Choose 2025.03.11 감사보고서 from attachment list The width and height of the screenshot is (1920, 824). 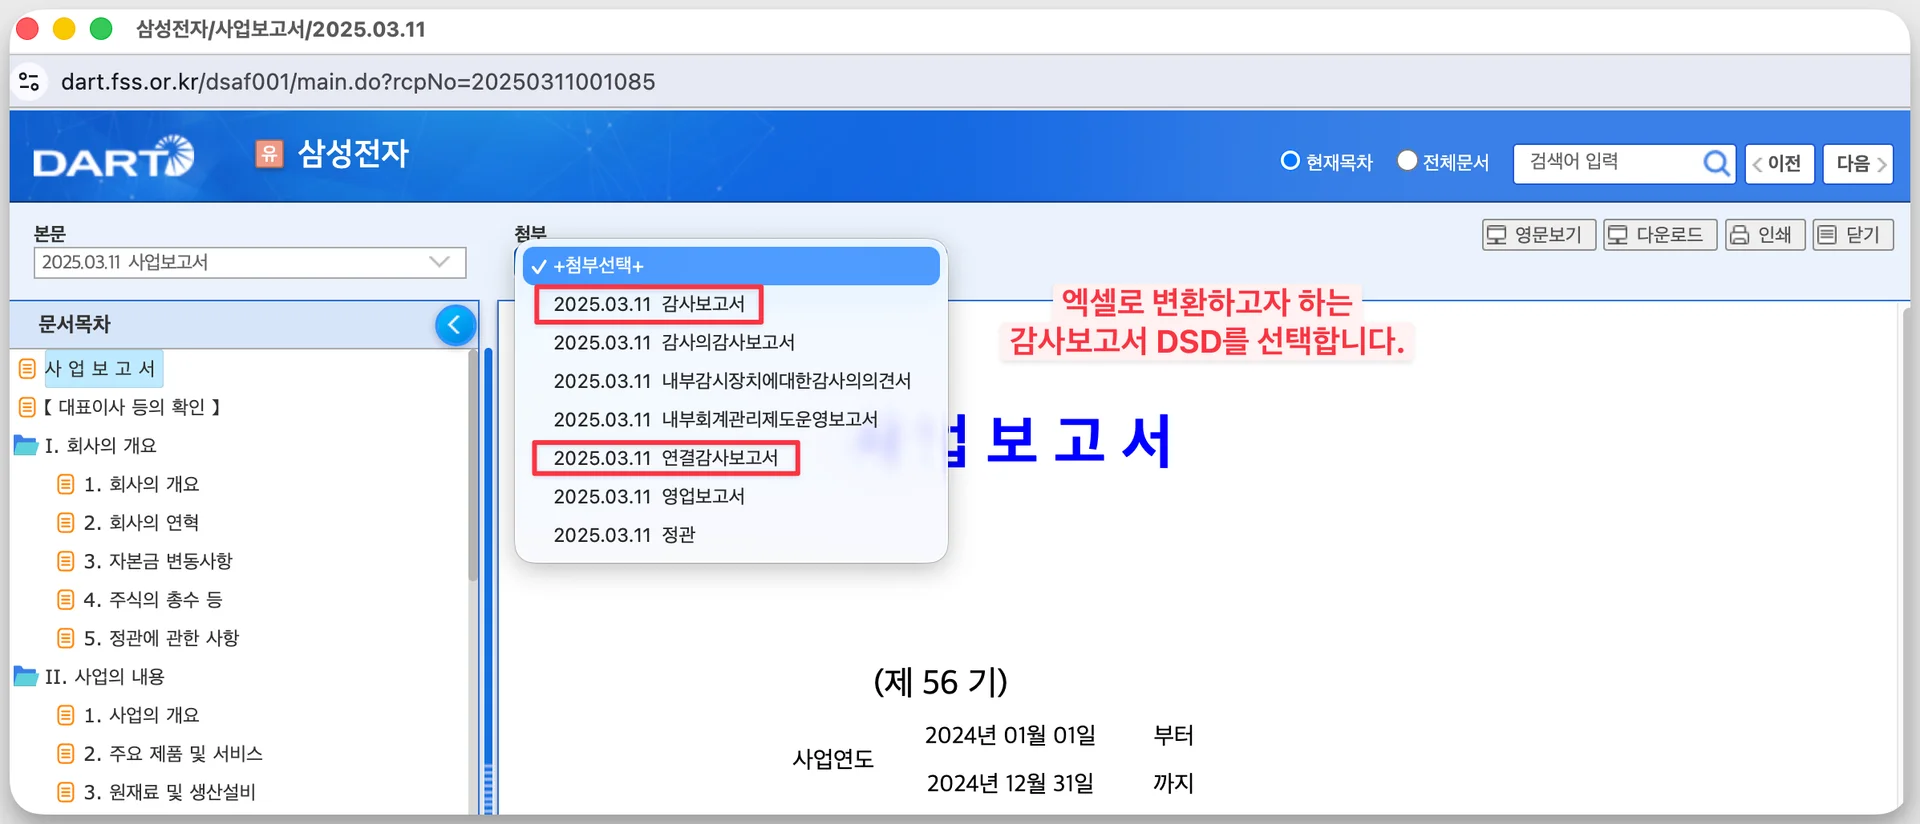pos(648,304)
